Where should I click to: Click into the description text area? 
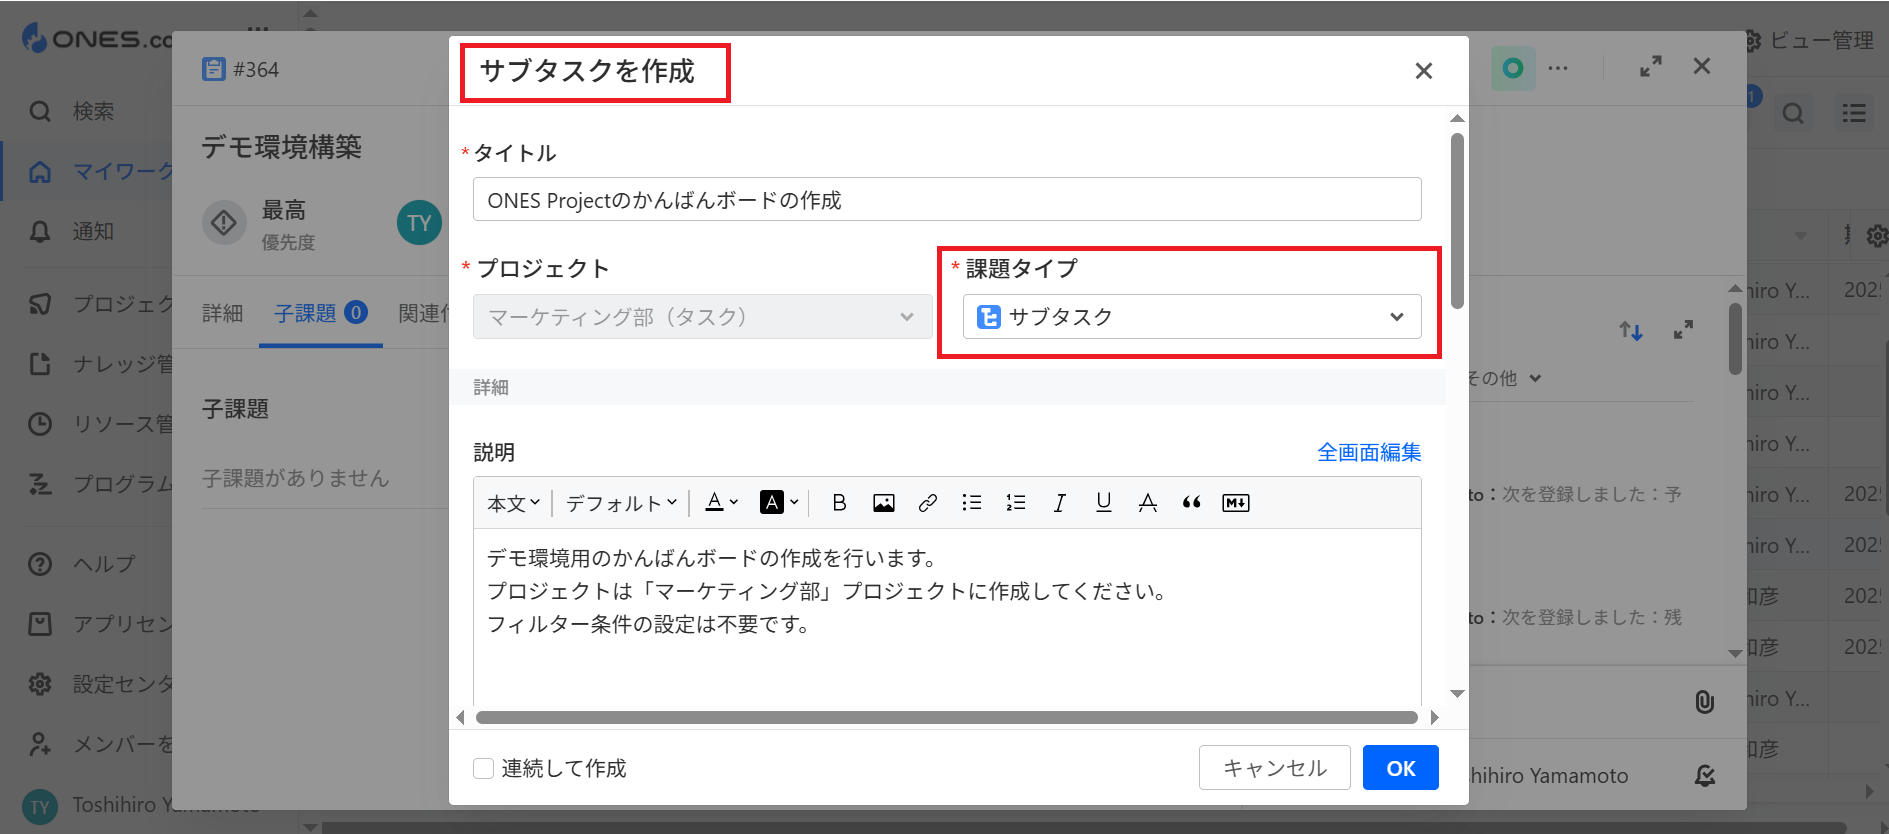point(947,616)
